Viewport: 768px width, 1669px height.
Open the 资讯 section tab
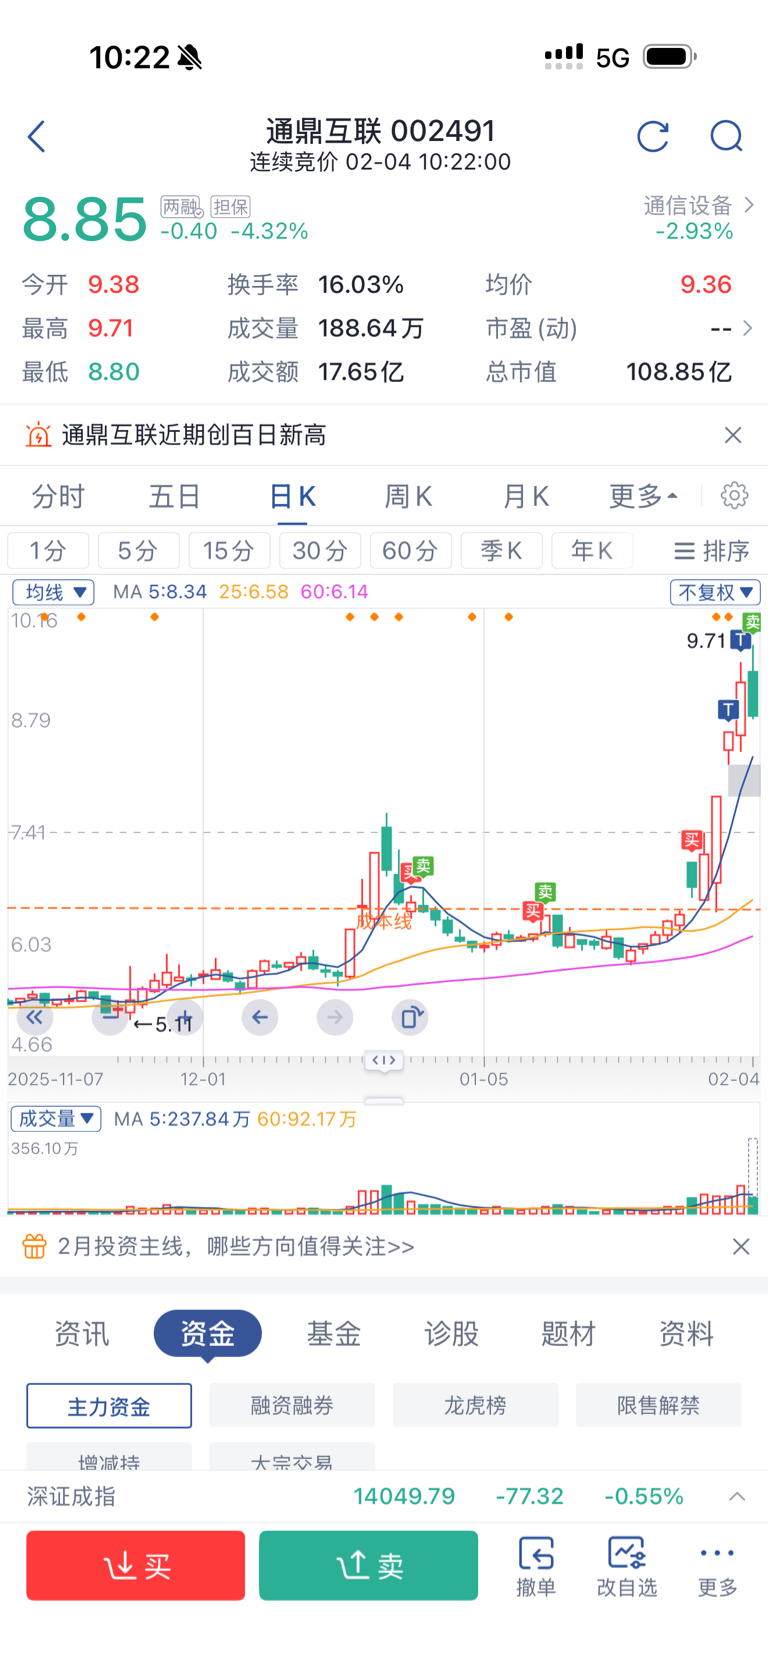point(82,1333)
